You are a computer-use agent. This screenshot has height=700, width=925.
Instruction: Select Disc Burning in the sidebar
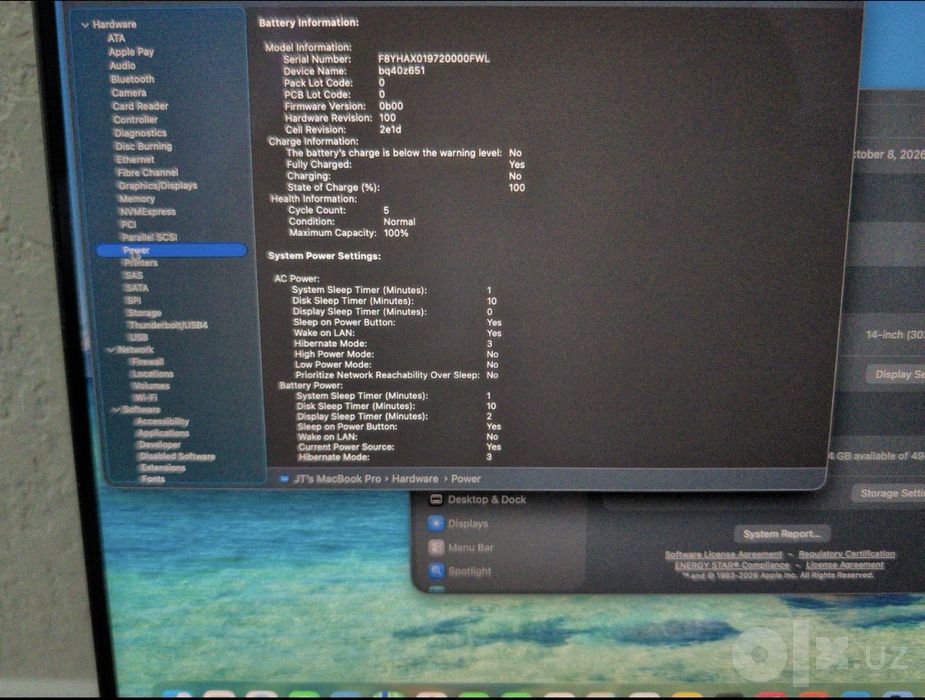click(x=144, y=146)
